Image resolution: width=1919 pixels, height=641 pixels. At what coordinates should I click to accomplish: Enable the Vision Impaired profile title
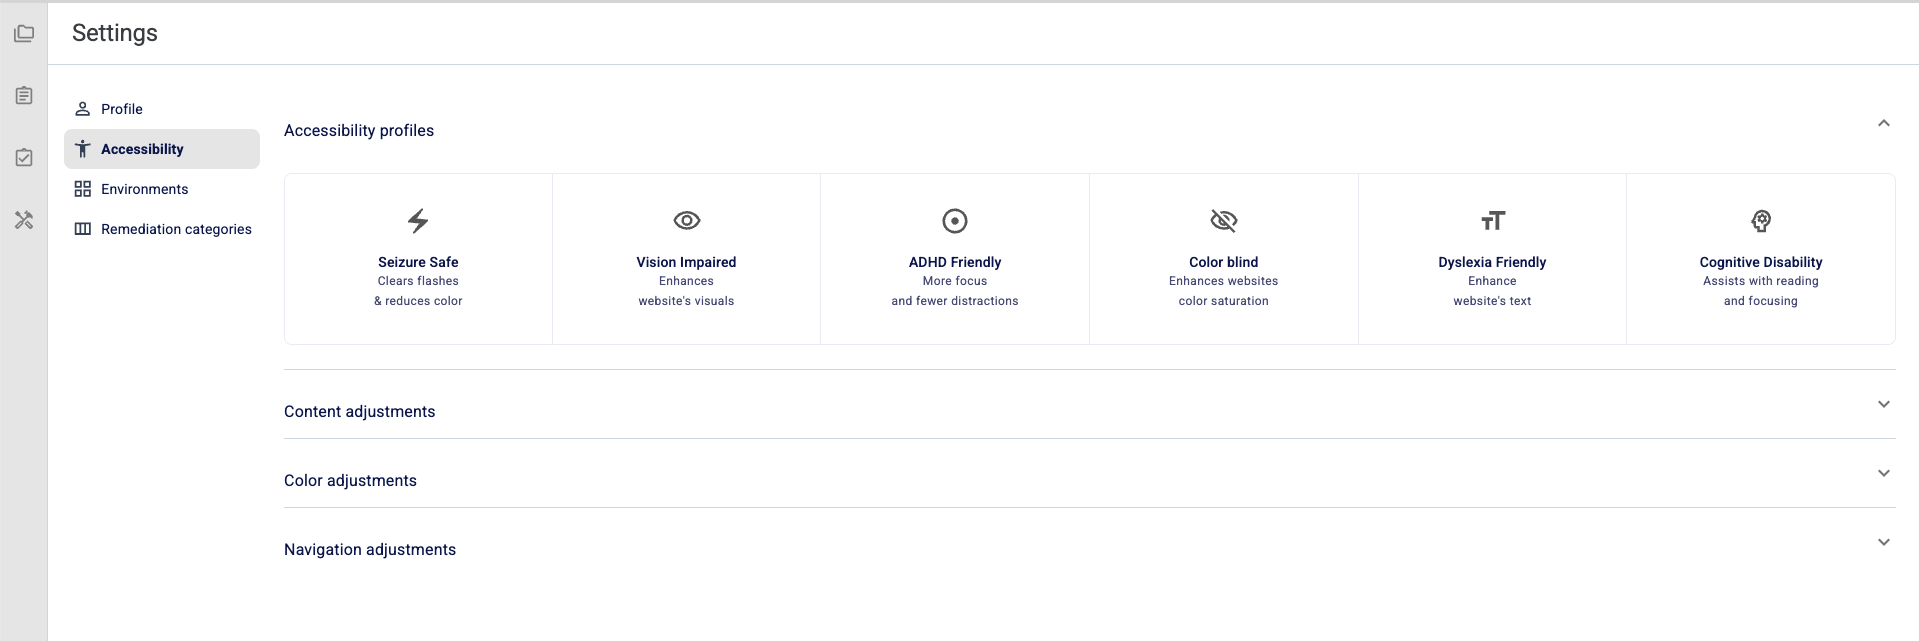686,262
